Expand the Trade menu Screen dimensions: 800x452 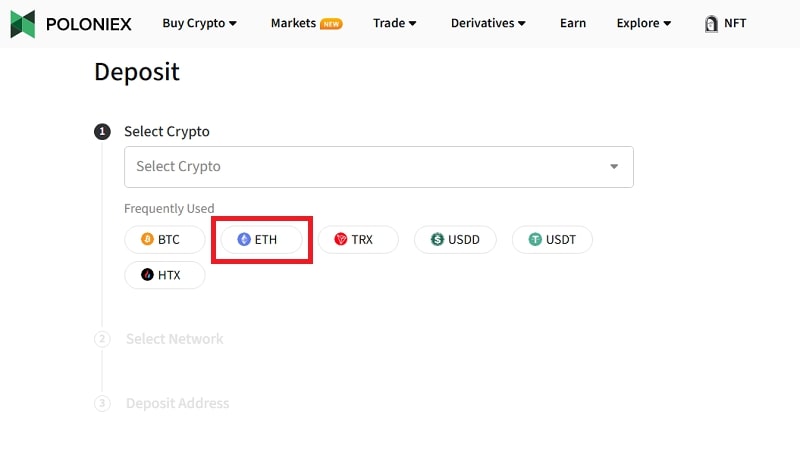[394, 23]
